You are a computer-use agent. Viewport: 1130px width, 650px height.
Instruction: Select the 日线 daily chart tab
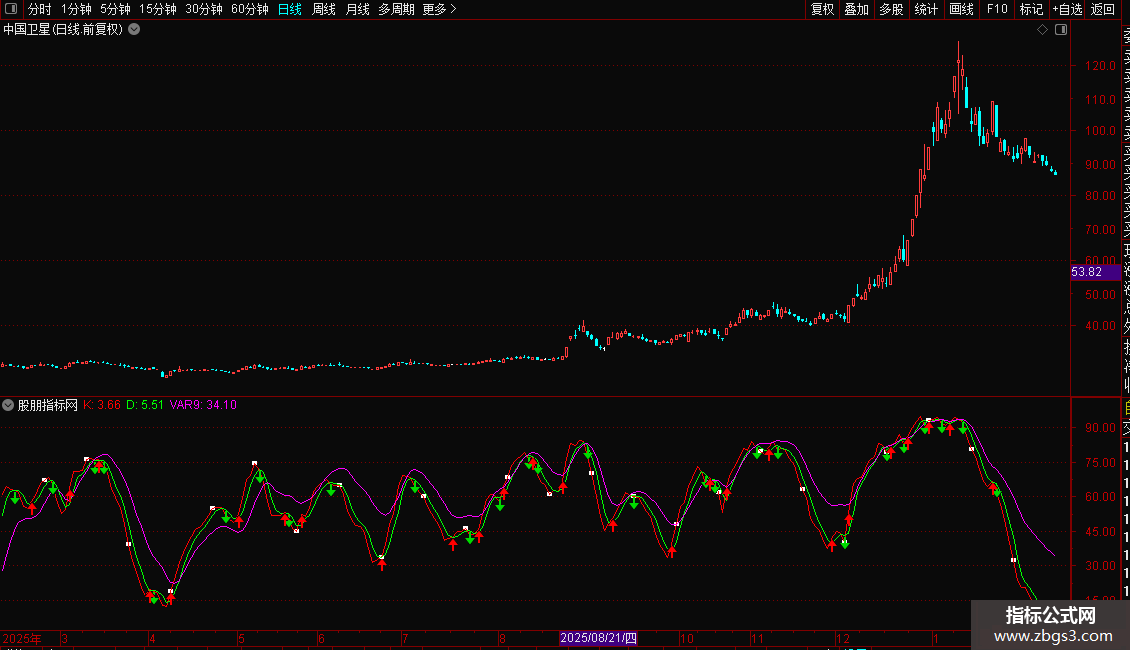pyautogui.click(x=290, y=9)
